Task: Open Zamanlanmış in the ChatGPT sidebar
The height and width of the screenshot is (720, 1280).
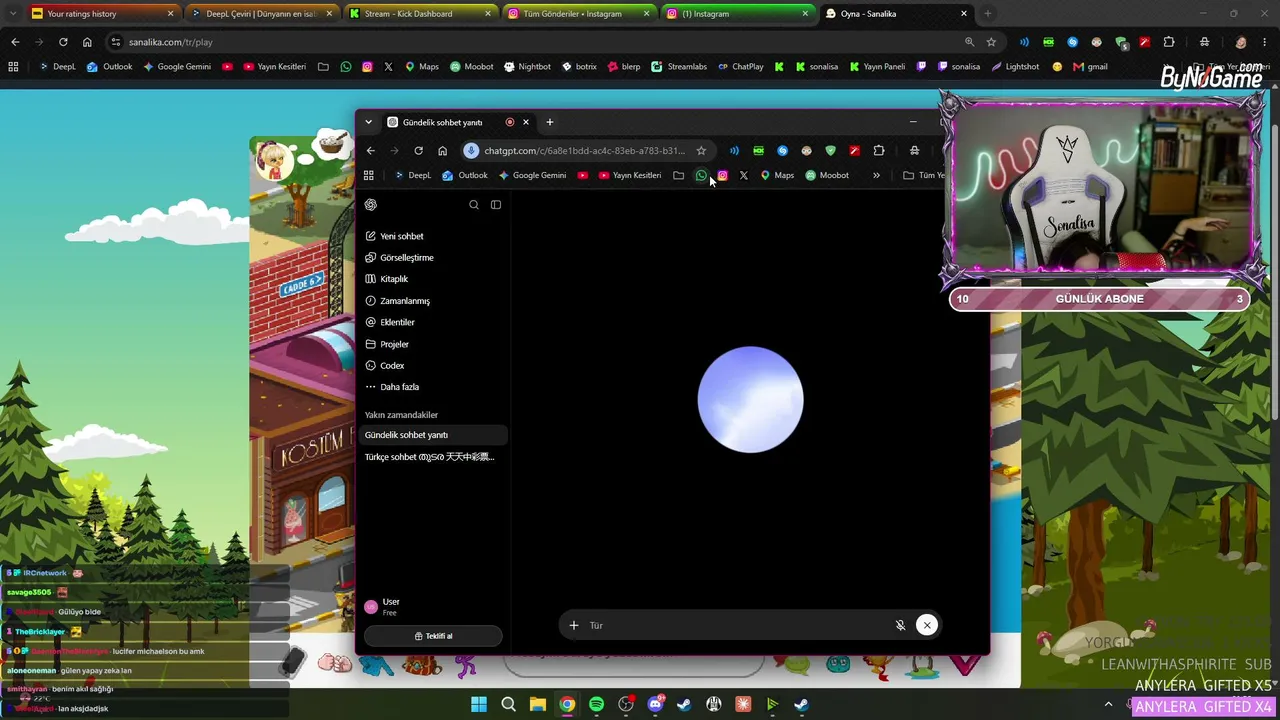Action: tap(435, 301)
